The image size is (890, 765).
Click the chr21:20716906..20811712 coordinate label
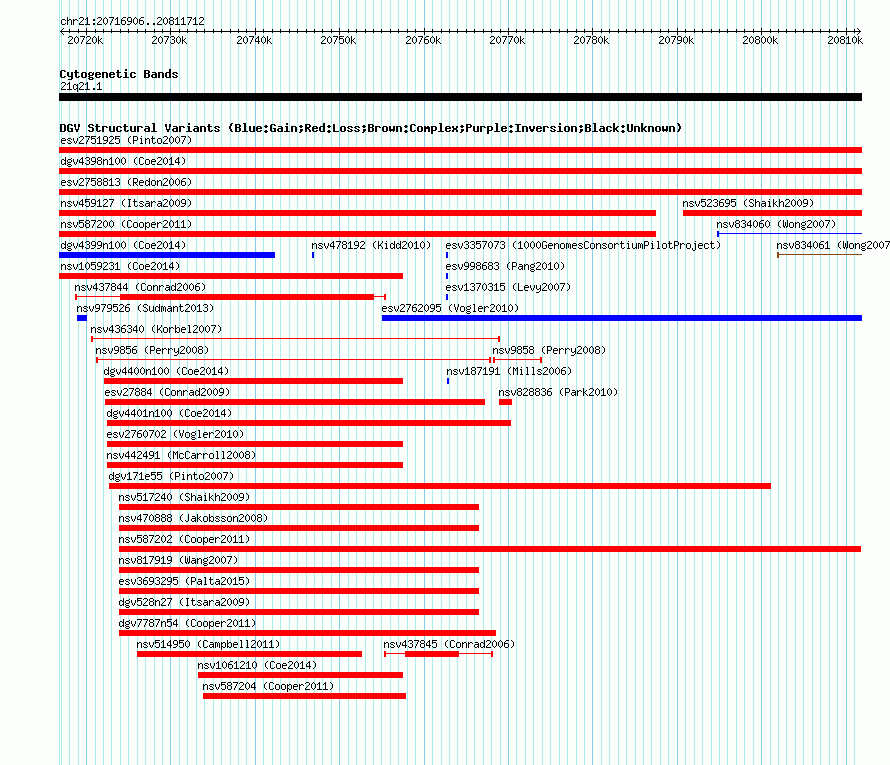[x=132, y=21]
